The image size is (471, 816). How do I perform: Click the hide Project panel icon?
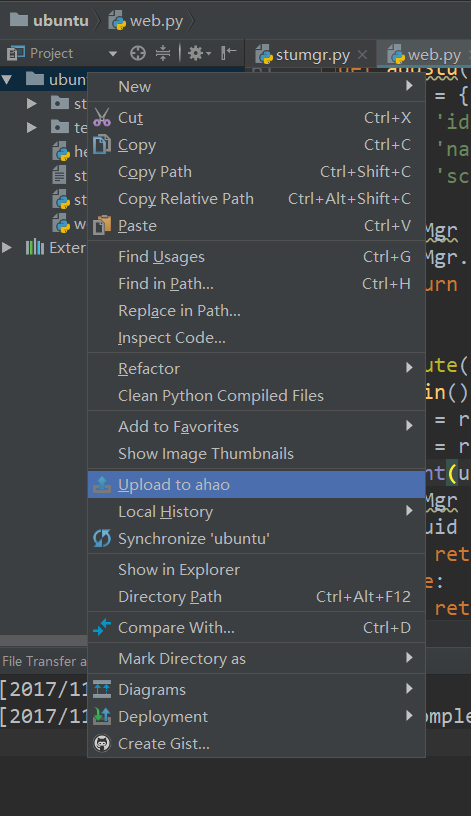(x=228, y=53)
